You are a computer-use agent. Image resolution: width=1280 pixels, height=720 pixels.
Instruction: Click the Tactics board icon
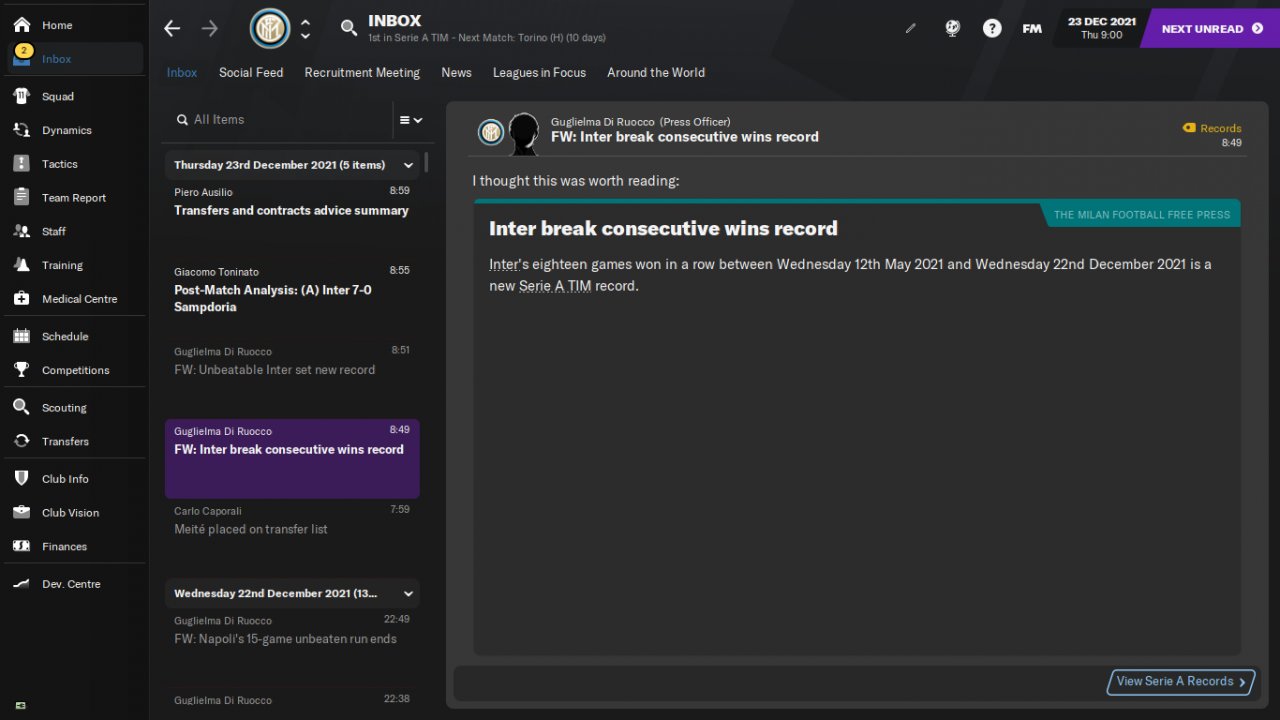click(x=22, y=164)
